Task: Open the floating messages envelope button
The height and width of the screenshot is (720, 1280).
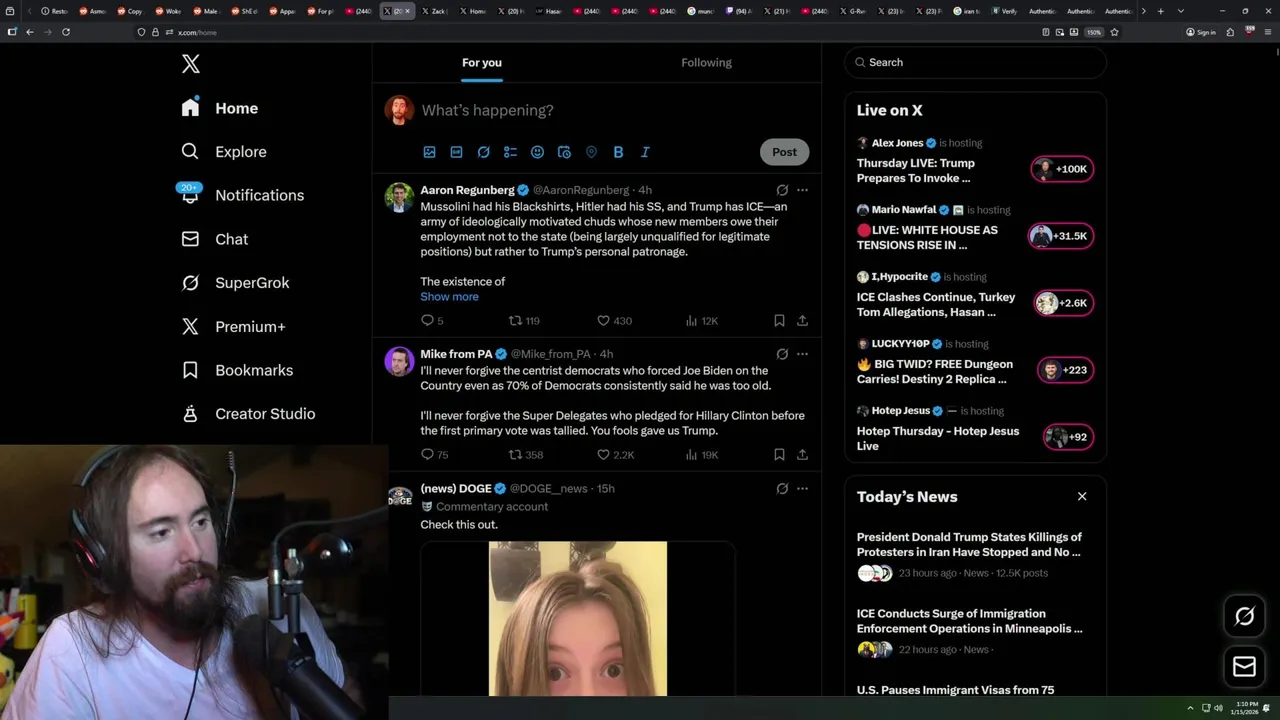Action: coord(1244,666)
